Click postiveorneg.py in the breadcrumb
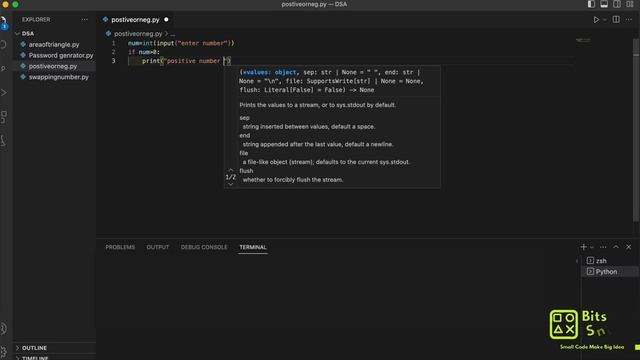The height and width of the screenshot is (360, 640). pyautogui.click(x=138, y=33)
